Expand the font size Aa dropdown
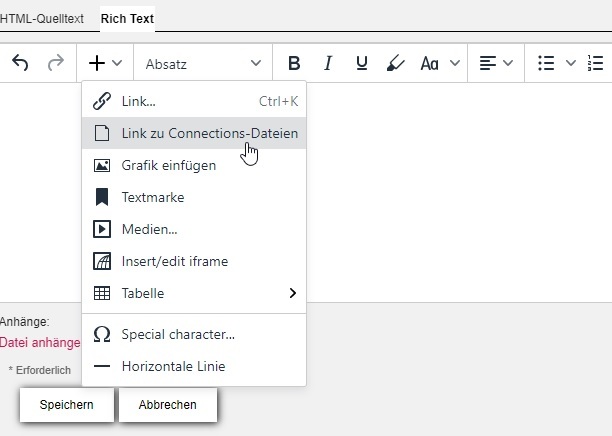The height and width of the screenshot is (436, 612). (440, 63)
